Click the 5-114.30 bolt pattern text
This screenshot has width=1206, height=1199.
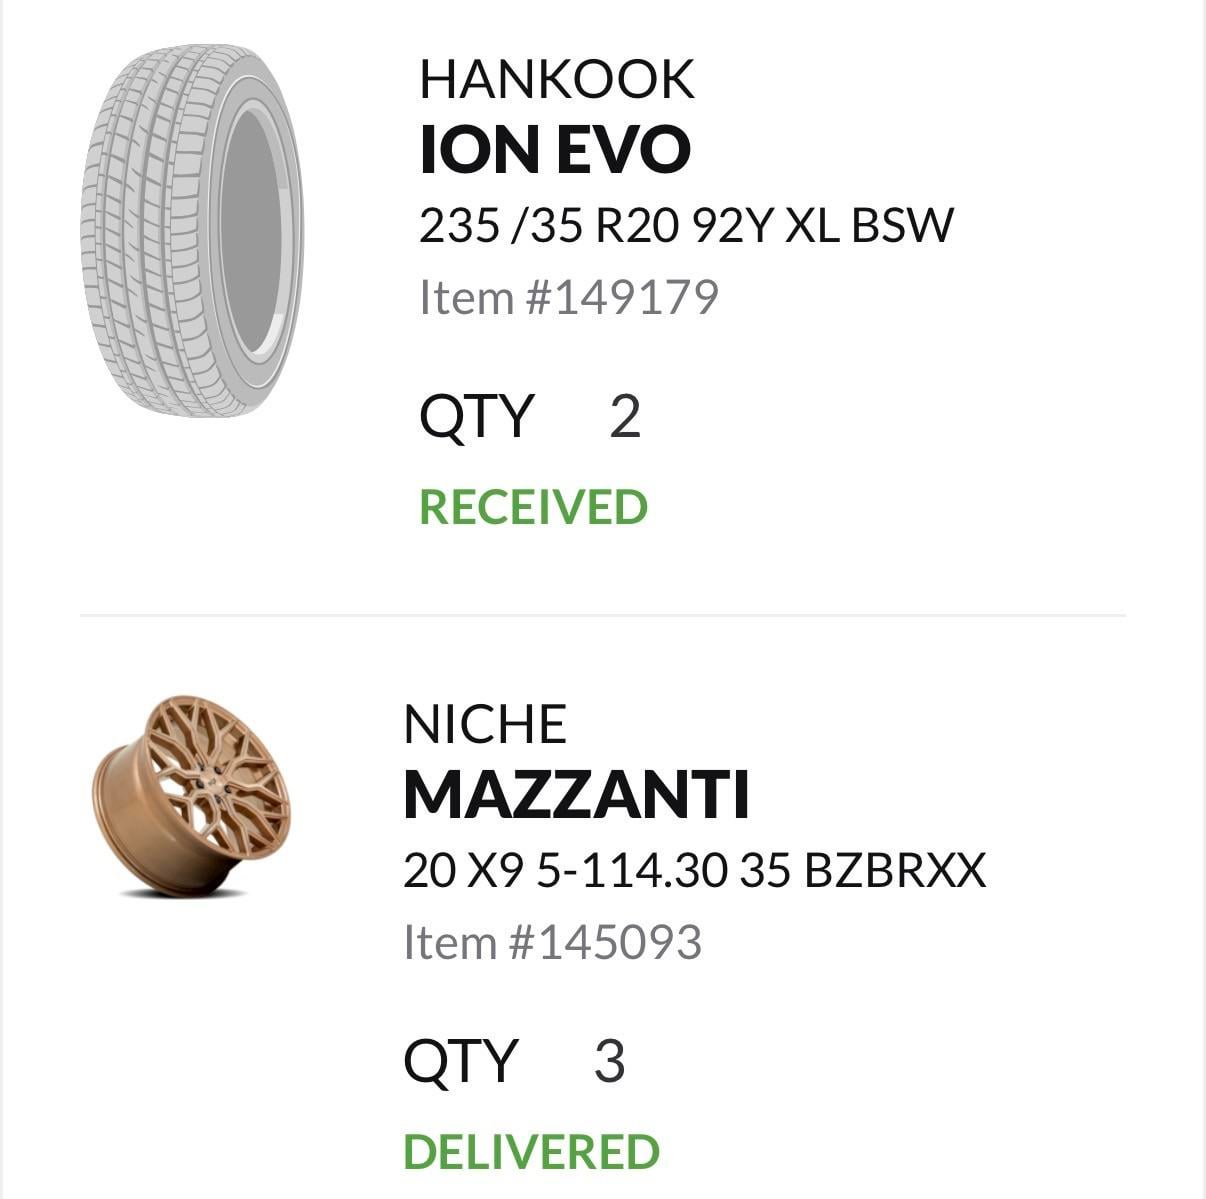tap(632, 870)
